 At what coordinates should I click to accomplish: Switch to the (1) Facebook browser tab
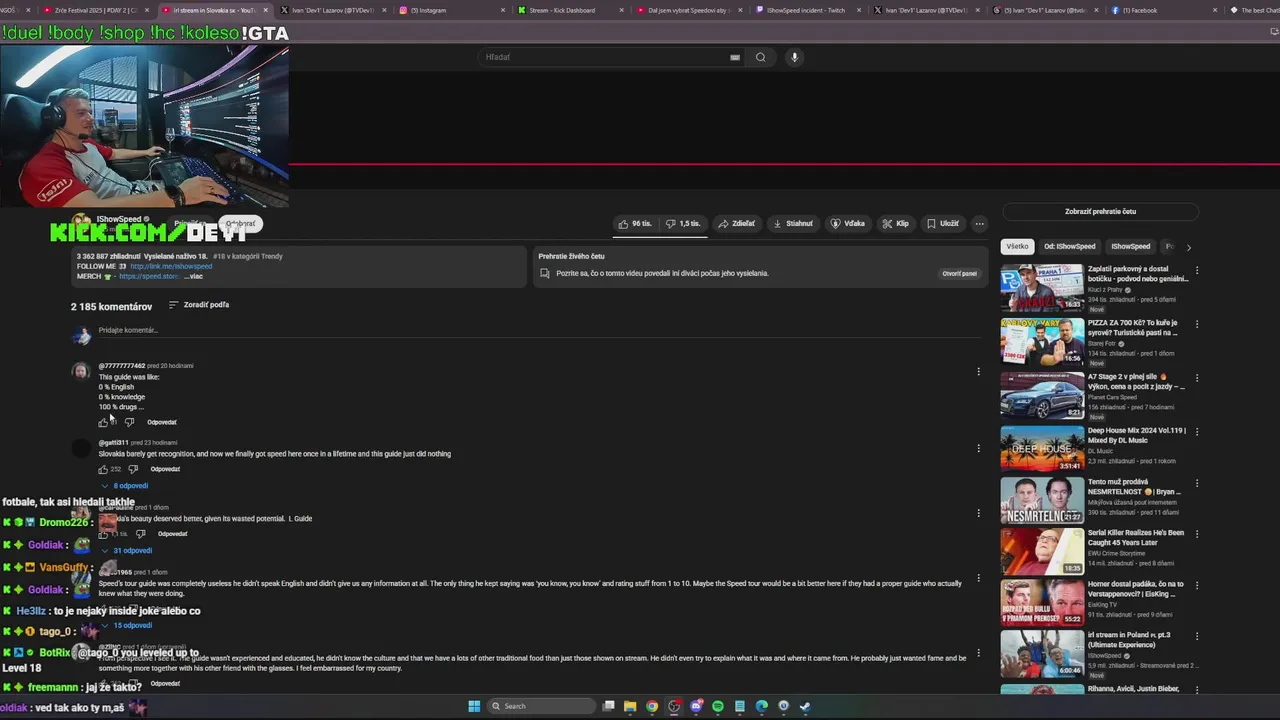[x=1165, y=10]
